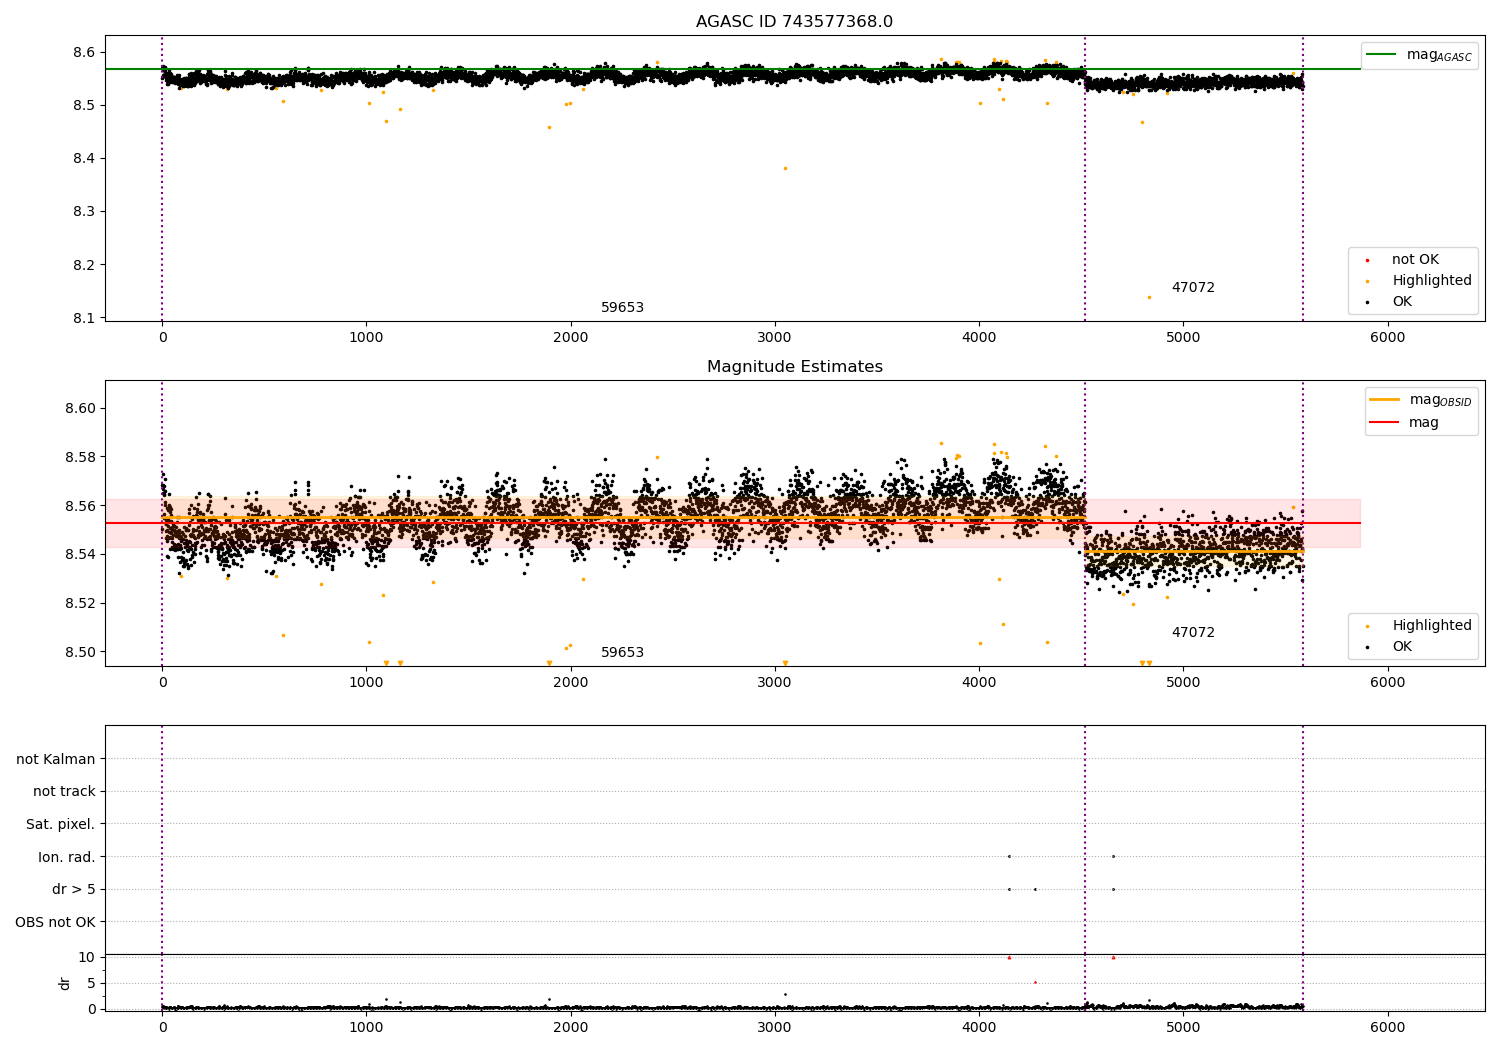Screen dimensions: 1500x1050
Task: Select 'not OK' in the top plot legend
Action: [1415, 260]
